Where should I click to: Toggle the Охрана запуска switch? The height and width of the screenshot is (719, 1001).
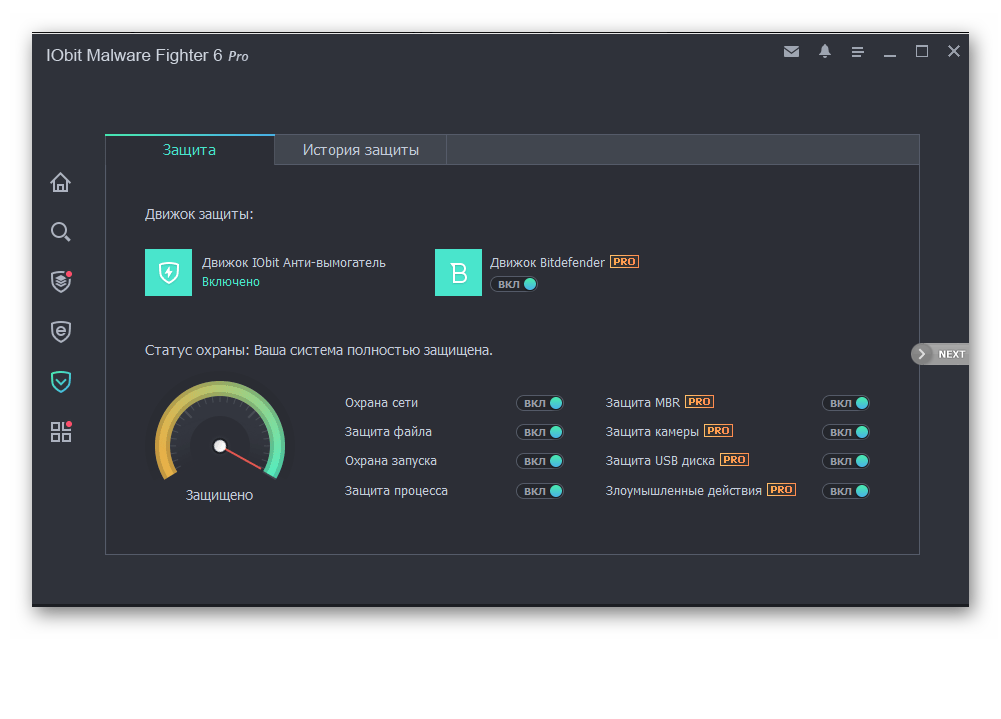click(x=540, y=461)
